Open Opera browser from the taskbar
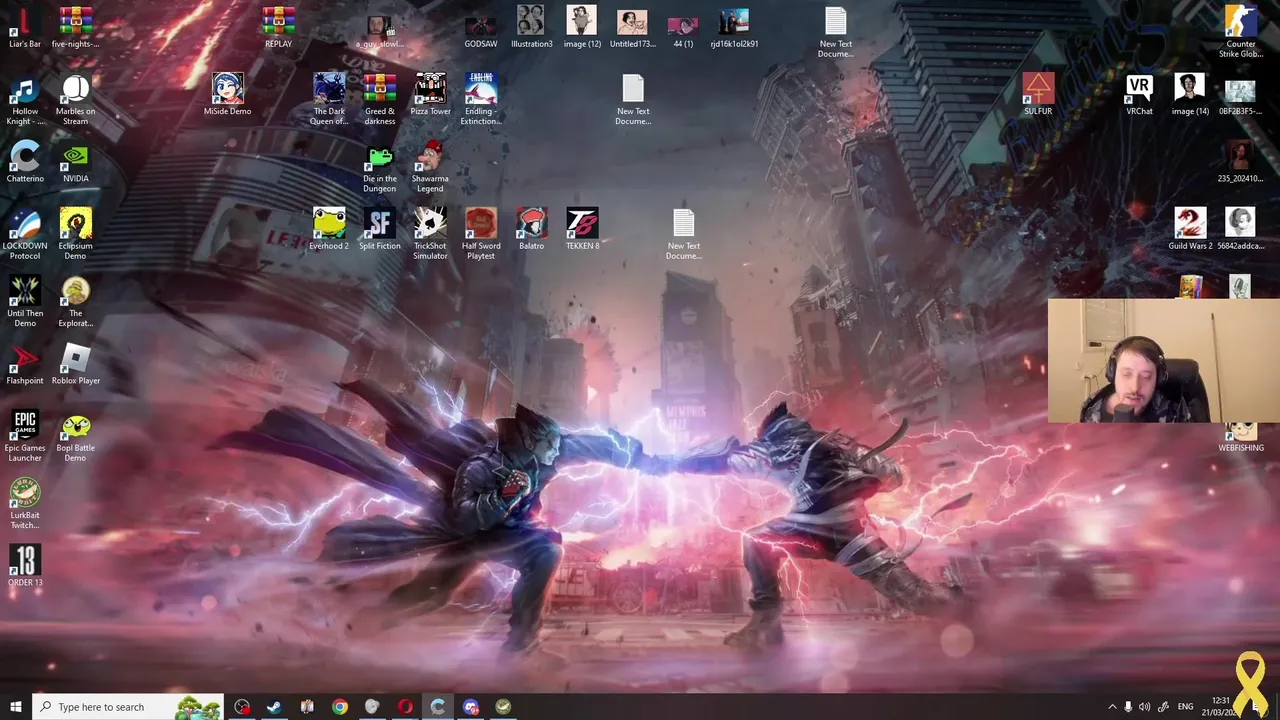Image resolution: width=1280 pixels, height=720 pixels. [405, 707]
